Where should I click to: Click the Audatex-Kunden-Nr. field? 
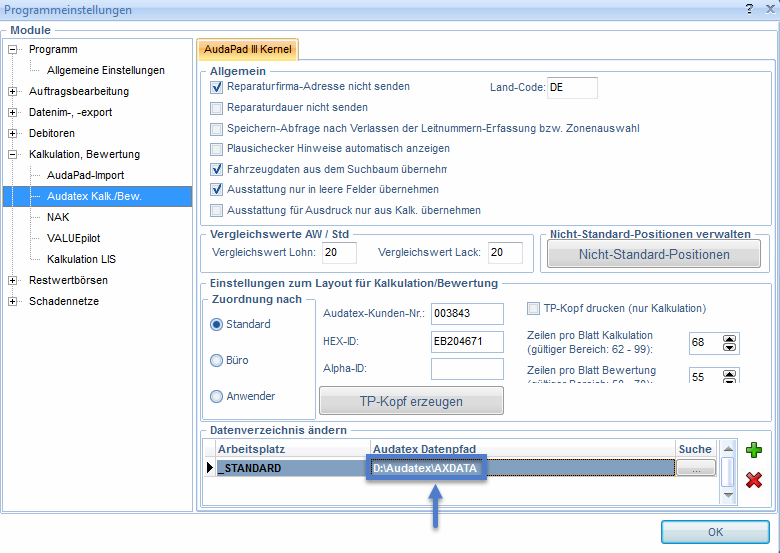point(467,314)
